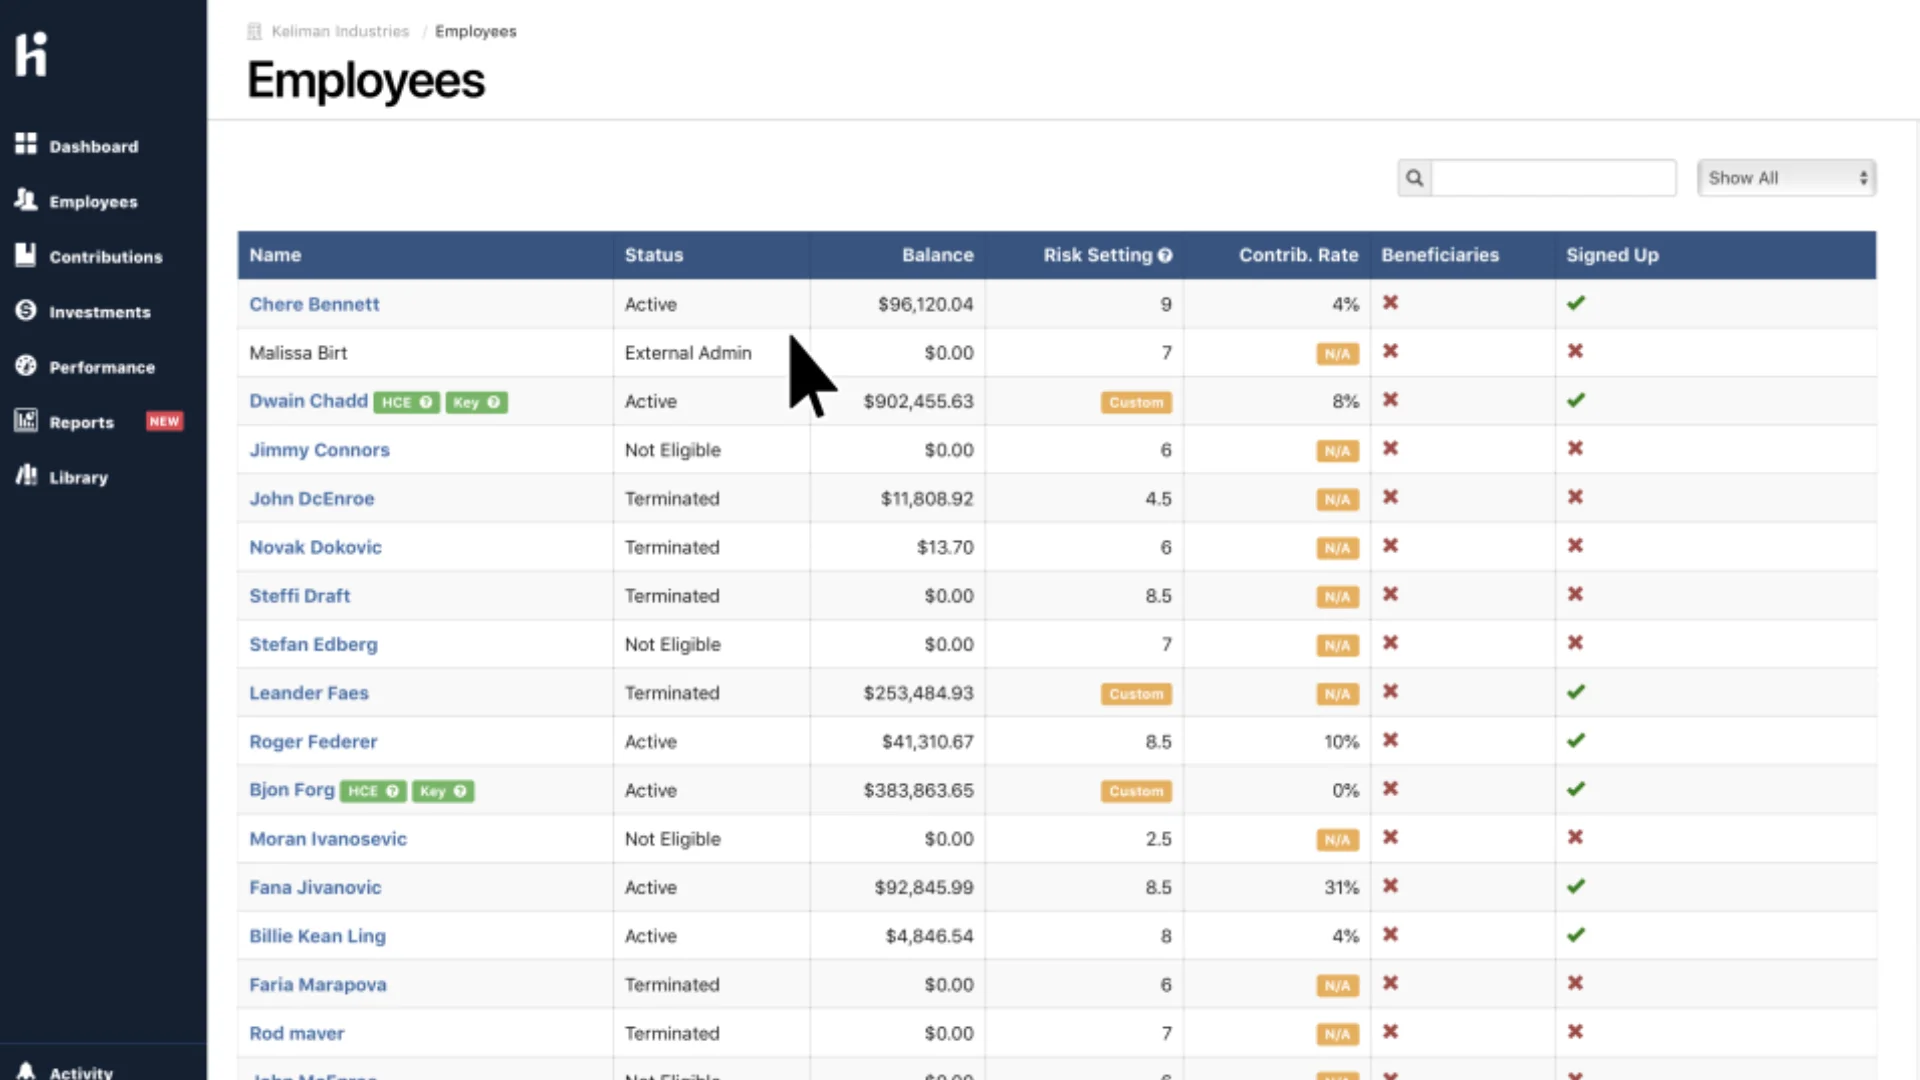Click N/A contribution badge in Jimmy Connors row
This screenshot has height=1080, width=1920.
point(1337,451)
